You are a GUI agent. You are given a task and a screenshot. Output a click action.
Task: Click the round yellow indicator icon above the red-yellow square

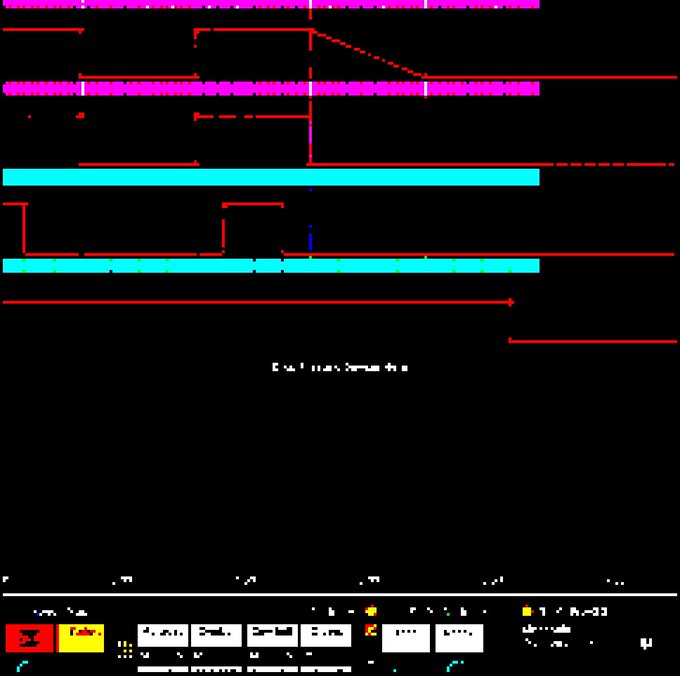point(371,611)
